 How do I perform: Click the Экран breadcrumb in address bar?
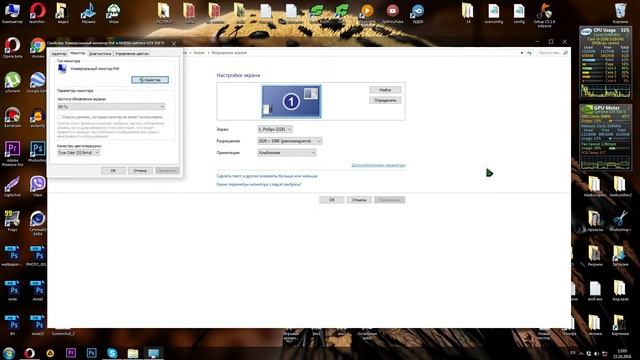[x=199, y=53]
